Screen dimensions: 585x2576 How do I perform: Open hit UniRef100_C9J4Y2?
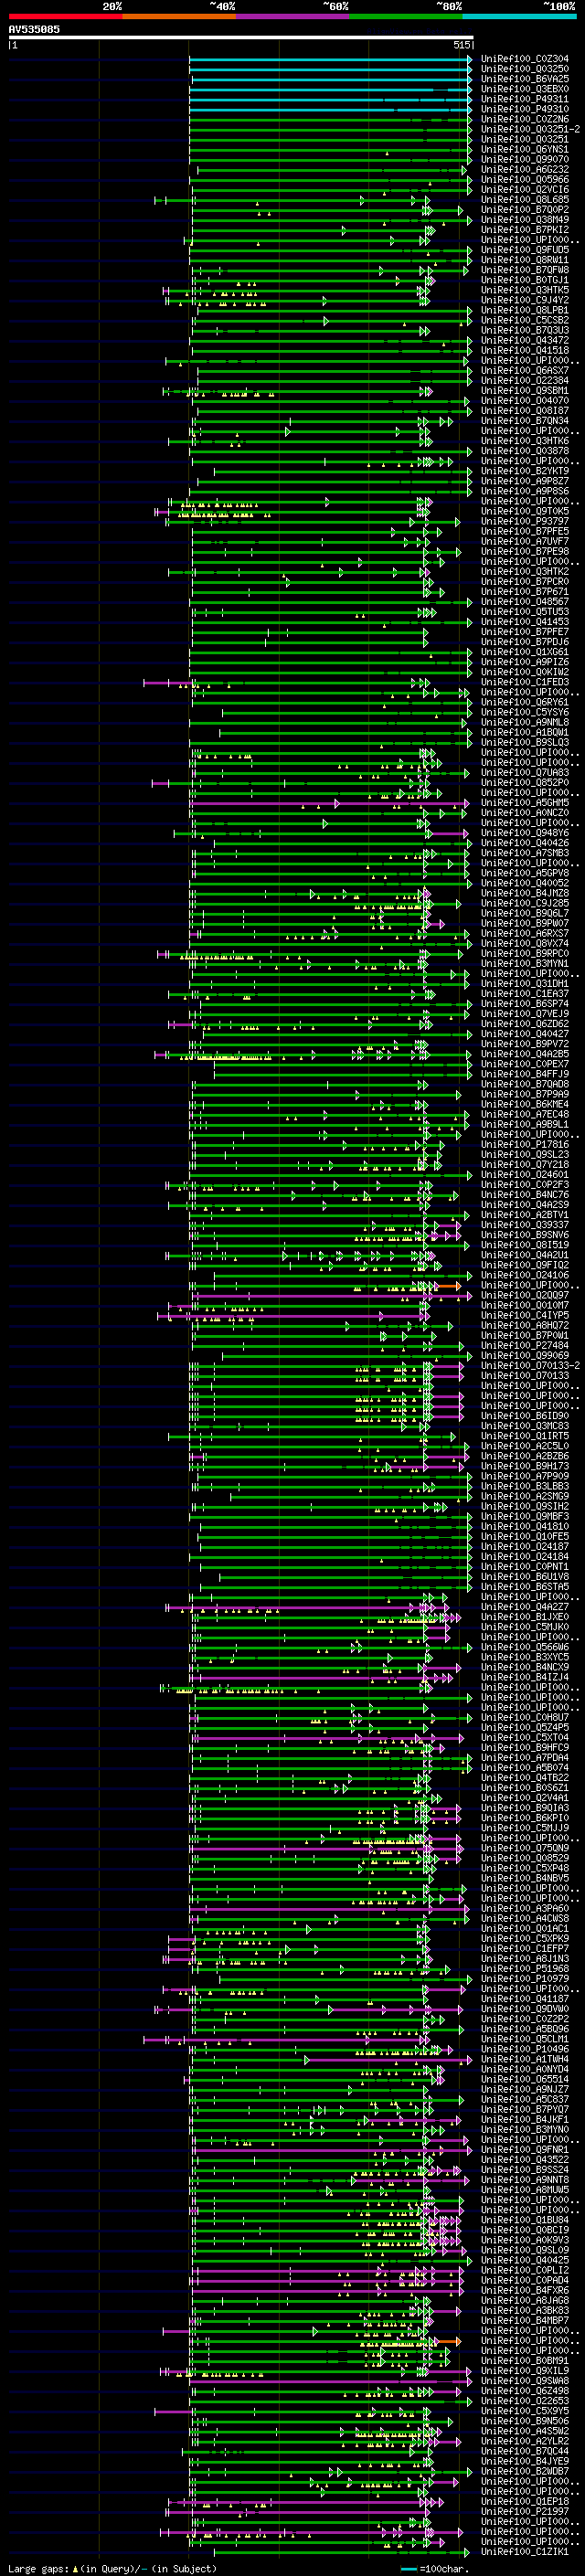point(524,301)
